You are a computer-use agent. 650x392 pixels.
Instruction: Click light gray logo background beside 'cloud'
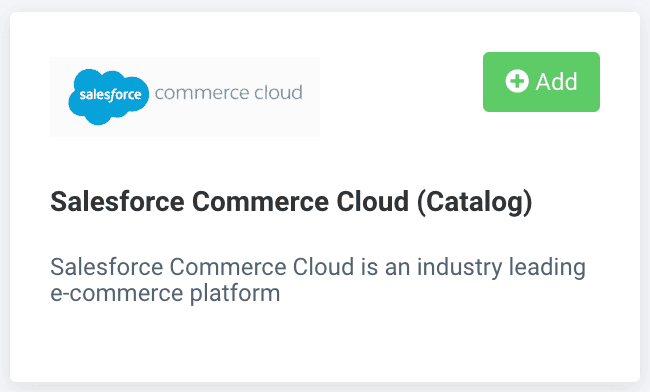311,116
